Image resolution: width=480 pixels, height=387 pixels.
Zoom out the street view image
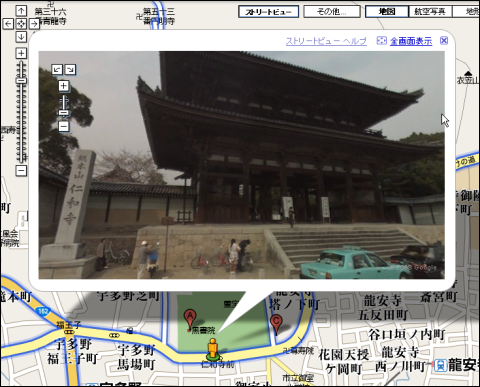tap(64, 126)
